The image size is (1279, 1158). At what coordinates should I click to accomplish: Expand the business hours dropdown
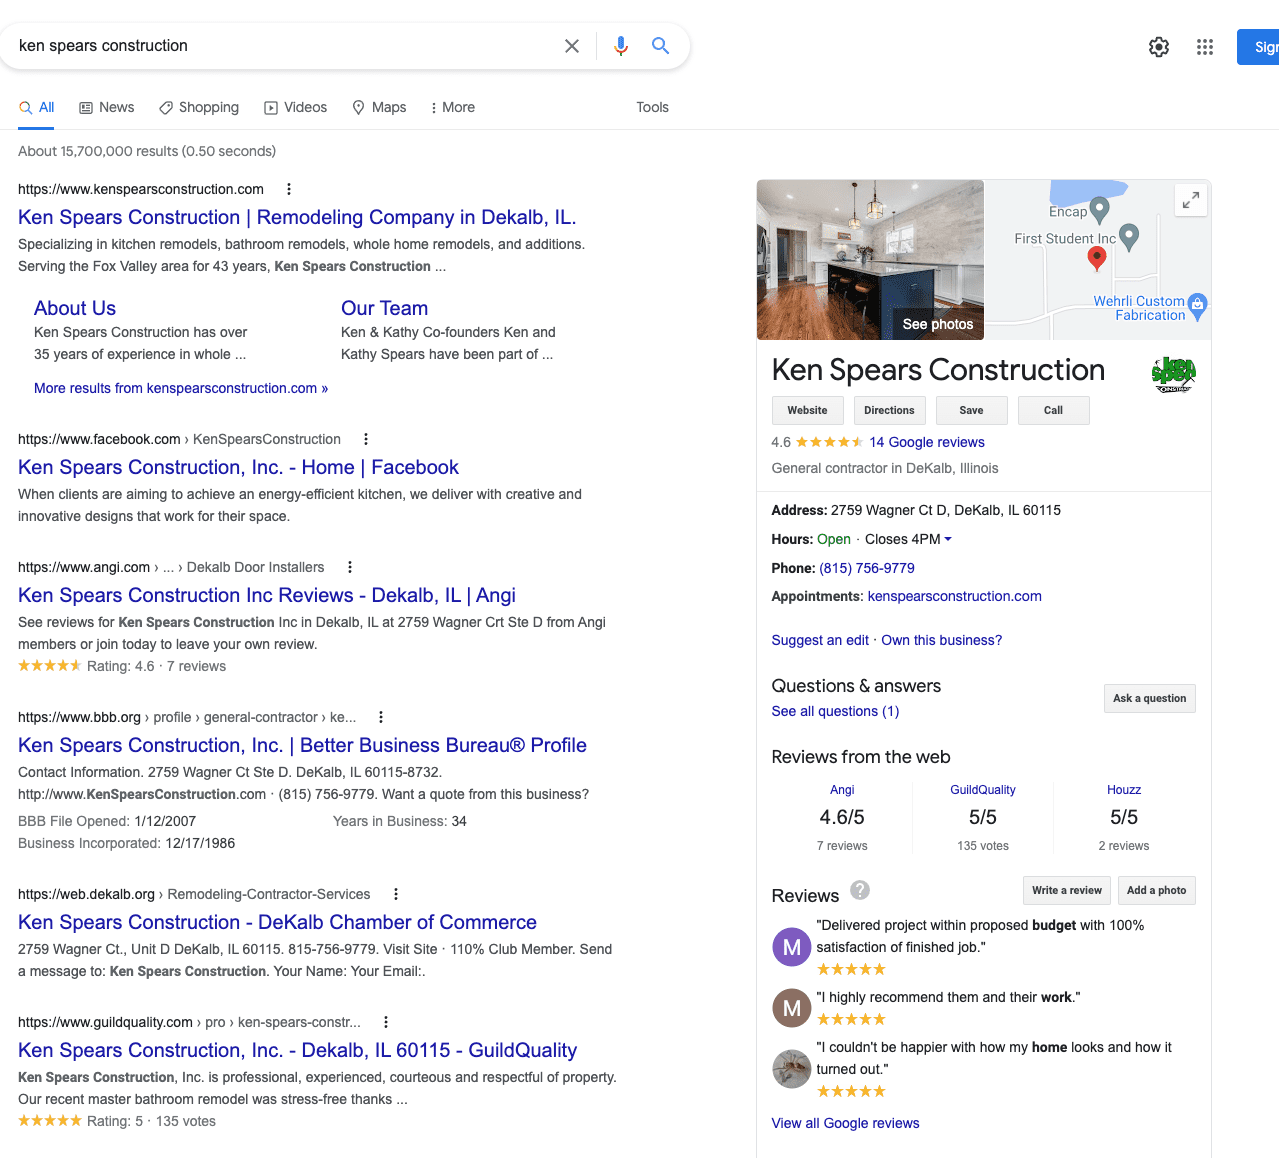coord(947,539)
